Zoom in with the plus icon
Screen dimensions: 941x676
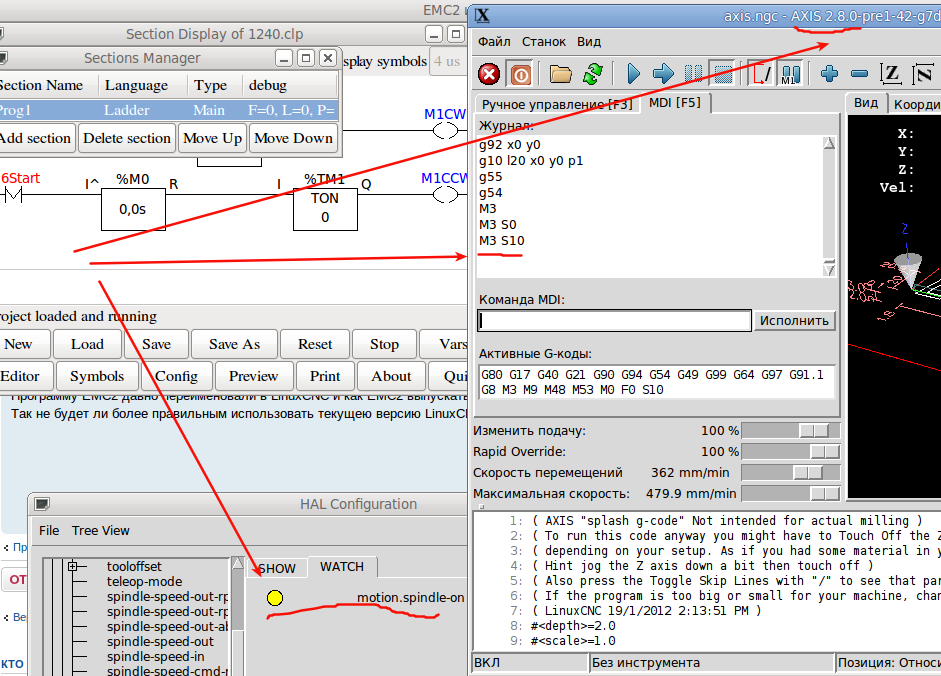(x=829, y=74)
